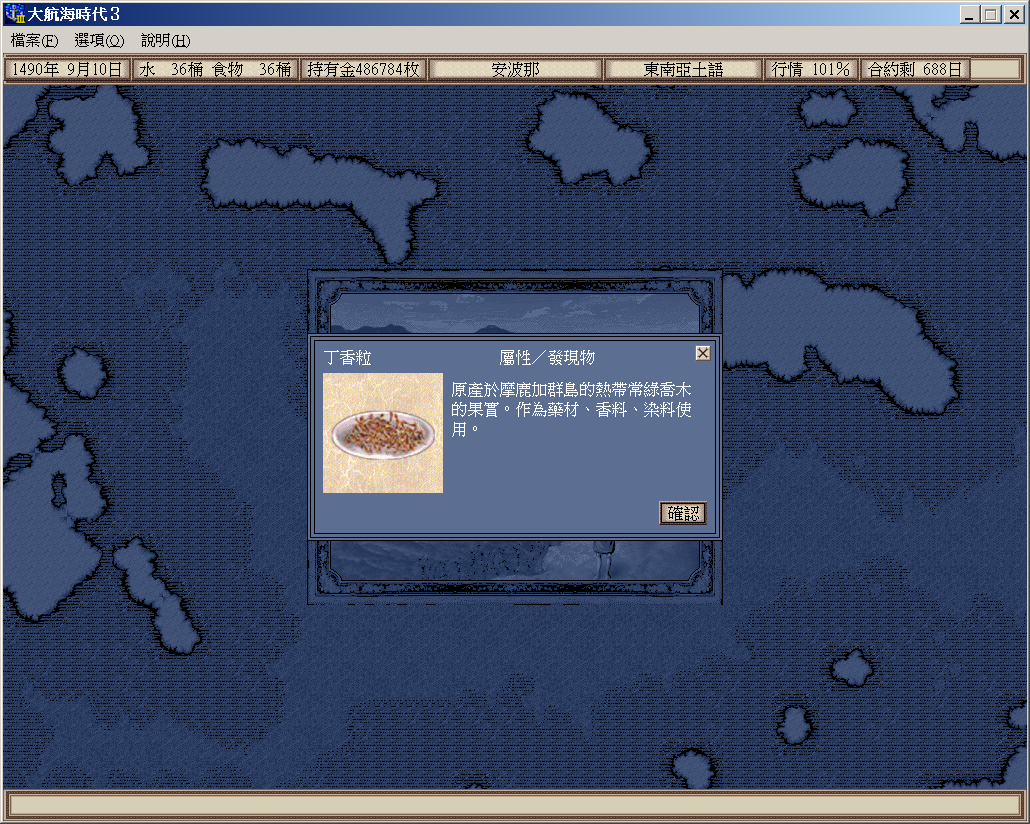Click the 水 36桶 食物 36桶 supplies panel
Image resolution: width=1030 pixels, height=824 pixels.
pos(215,70)
